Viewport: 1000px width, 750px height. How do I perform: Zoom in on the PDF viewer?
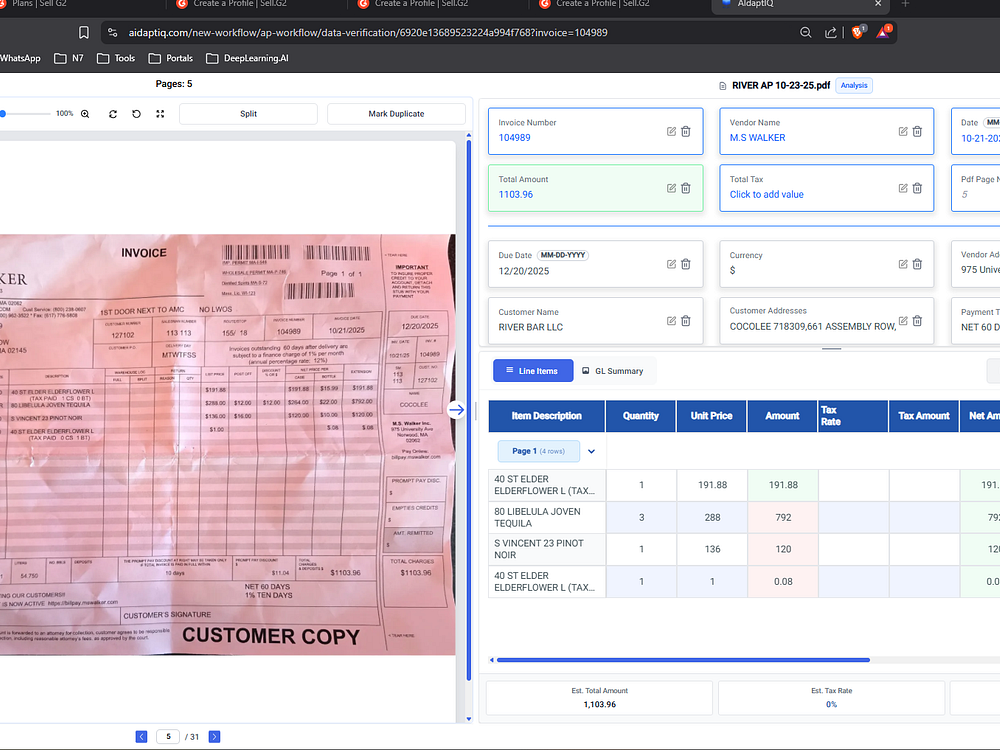click(x=85, y=114)
